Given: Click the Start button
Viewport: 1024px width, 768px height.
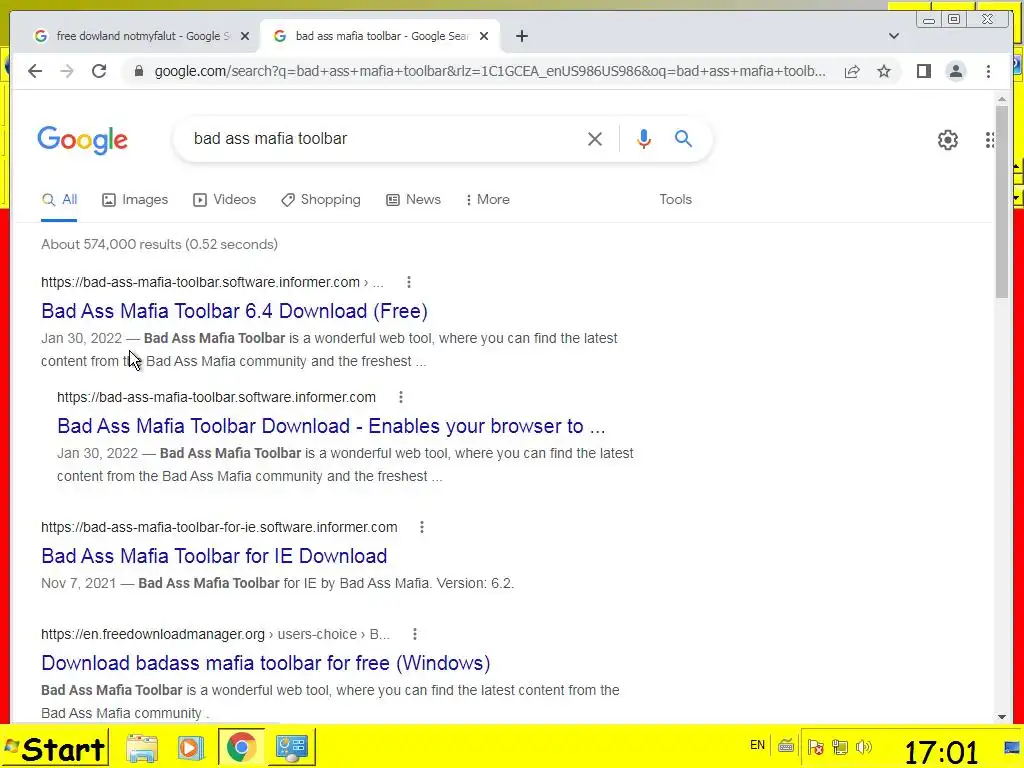Looking at the screenshot, I should coord(55,748).
